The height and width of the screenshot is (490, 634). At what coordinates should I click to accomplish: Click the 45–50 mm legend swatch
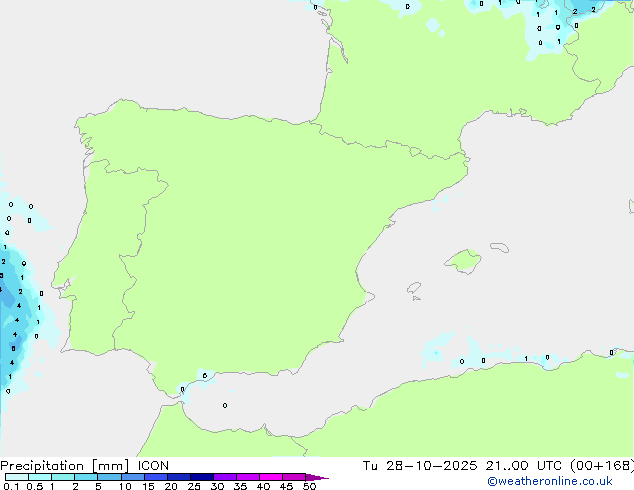click(x=294, y=477)
